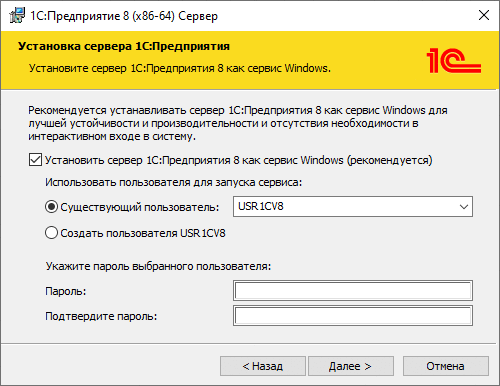Focus the Пароль input field

pyautogui.click(x=353, y=290)
